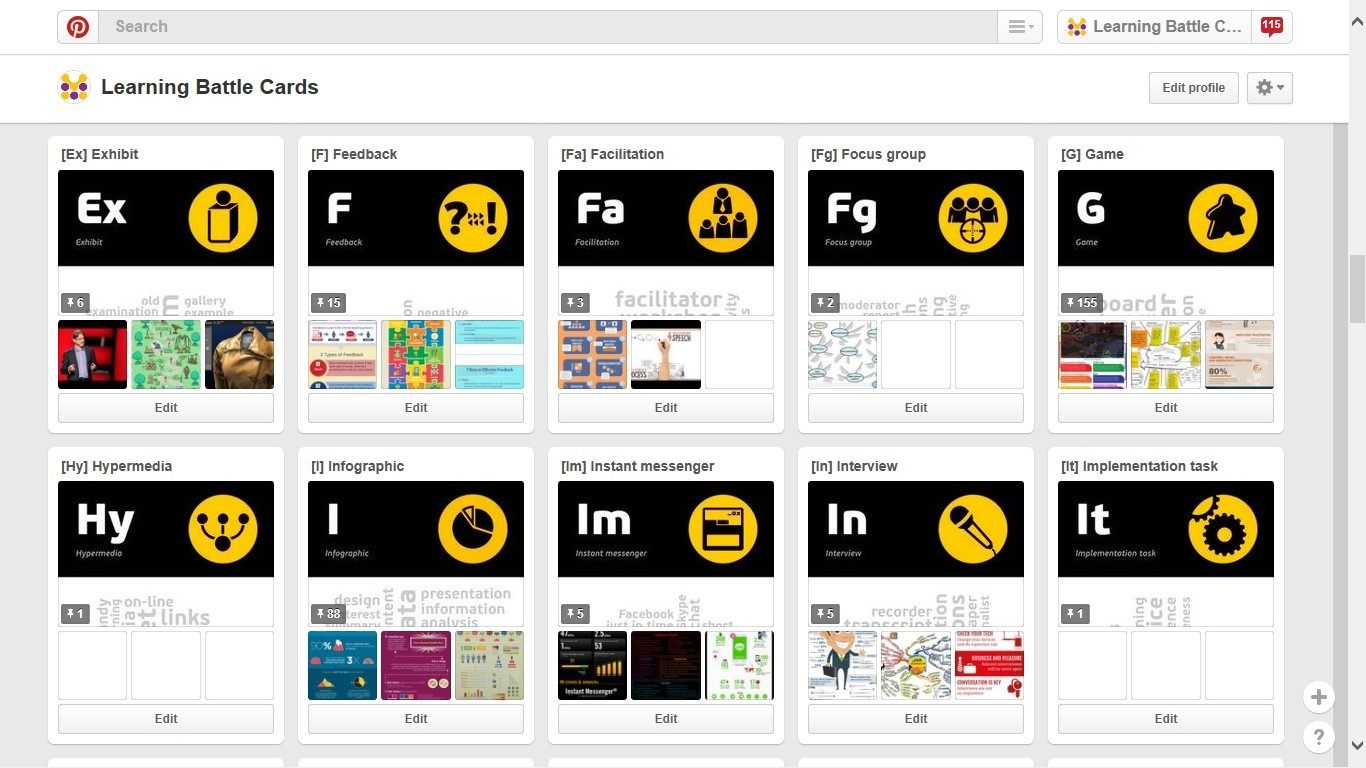The height and width of the screenshot is (768, 1366).
Task: Edit the [G] Game board
Action: coord(1166,408)
